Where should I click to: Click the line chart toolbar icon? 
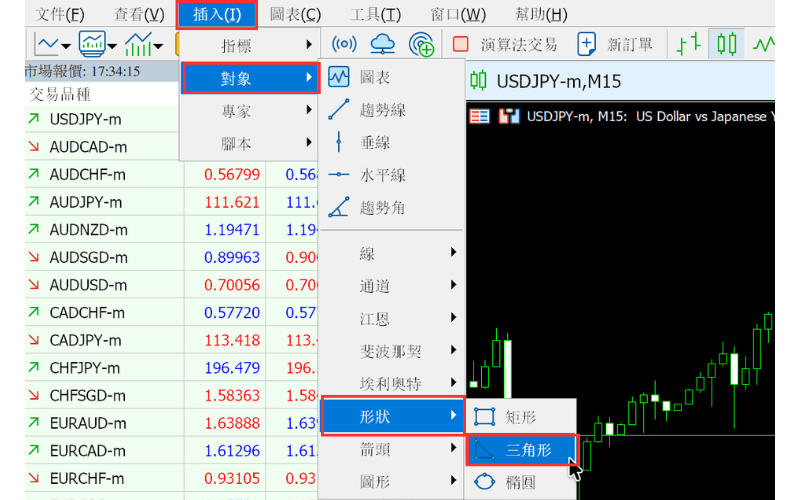[x=47, y=44]
